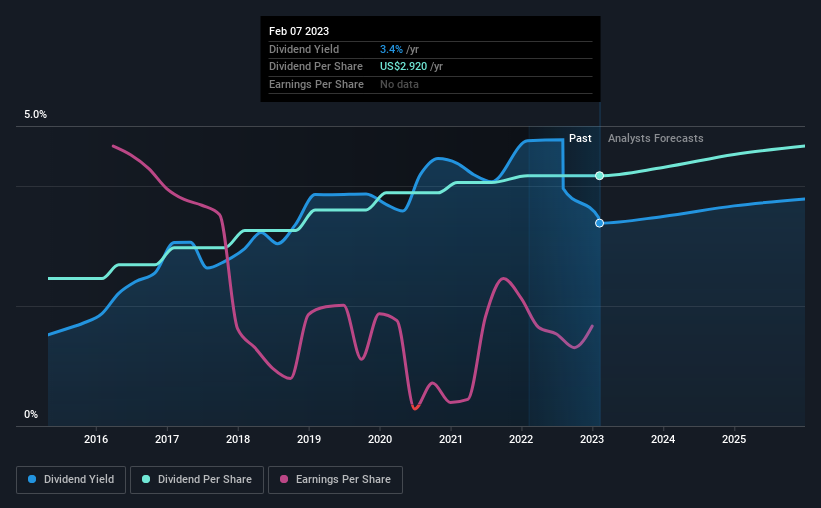
Task: Click the 0% y-axis label
Action: pyautogui.click(x=31, y=414)
